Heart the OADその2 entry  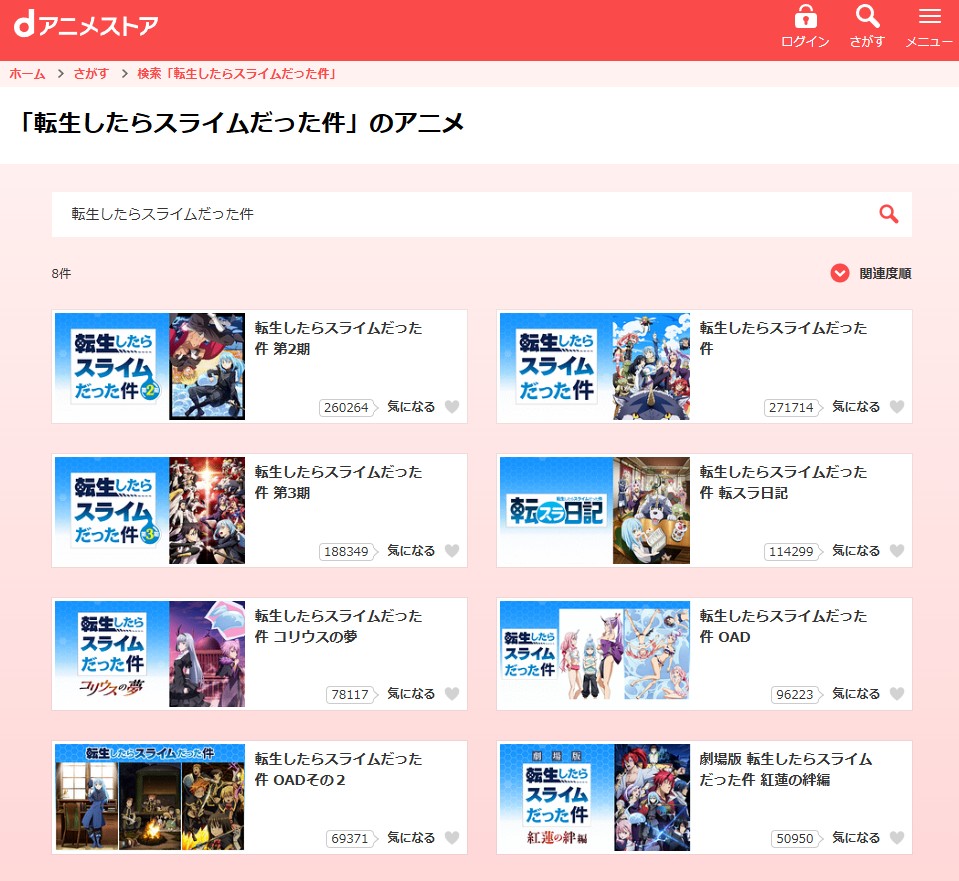tap(452, 838)
